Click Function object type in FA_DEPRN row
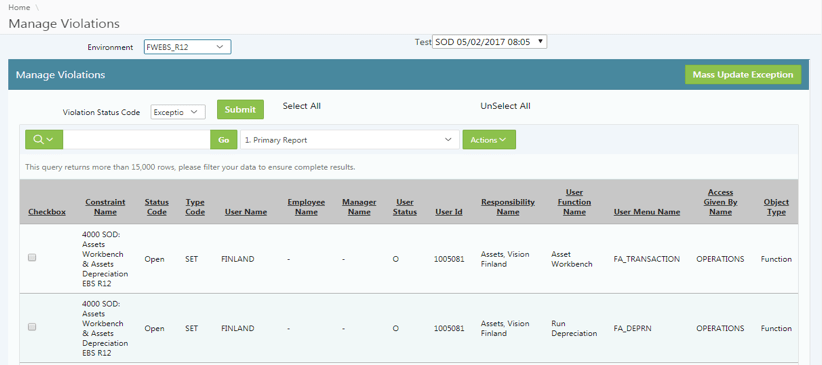The height and width of the screenshot is (365, 822). (x=776, y=328)
